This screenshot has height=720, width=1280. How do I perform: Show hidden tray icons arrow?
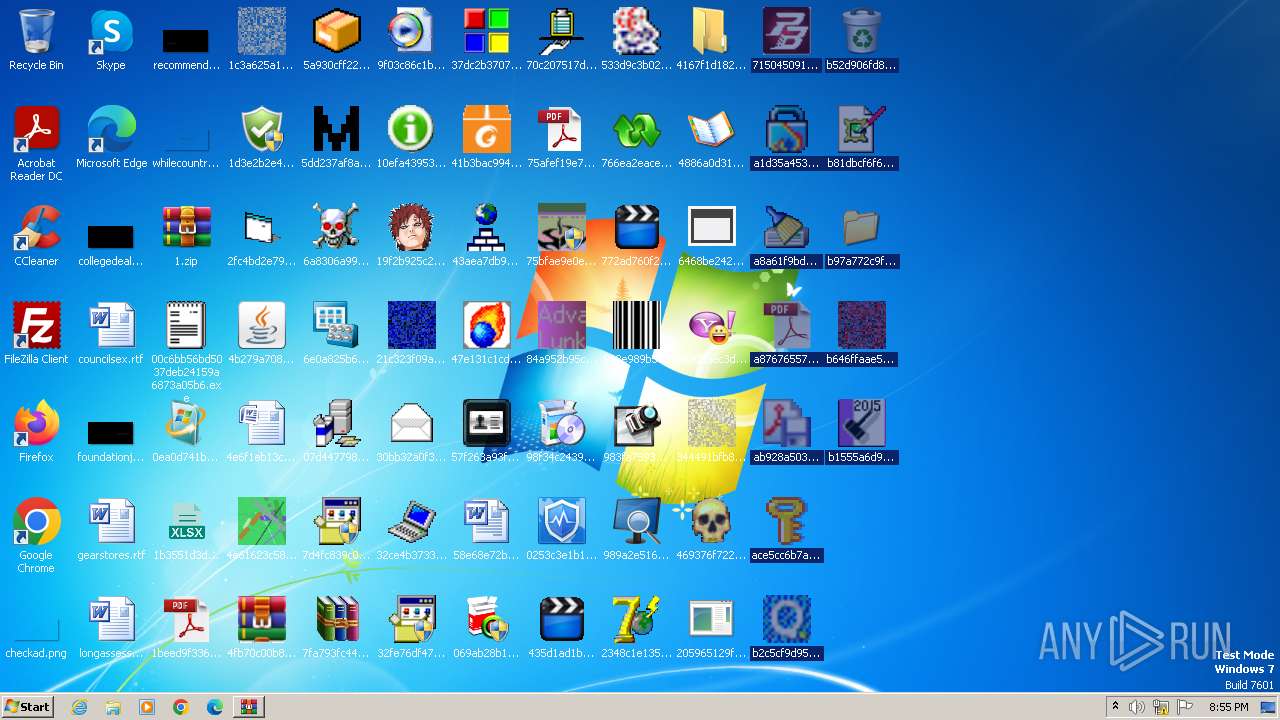tap(1115, 707)
